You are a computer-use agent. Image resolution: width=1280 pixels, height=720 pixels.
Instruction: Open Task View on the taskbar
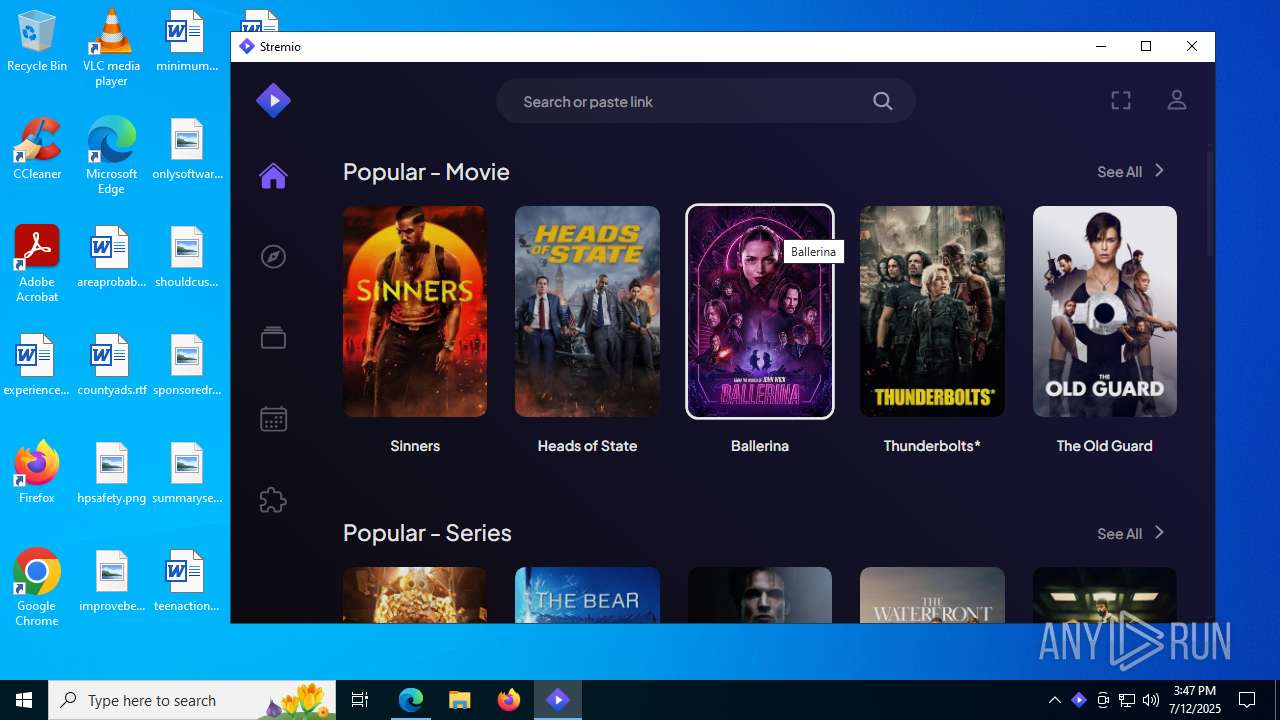tap(360, 700)
